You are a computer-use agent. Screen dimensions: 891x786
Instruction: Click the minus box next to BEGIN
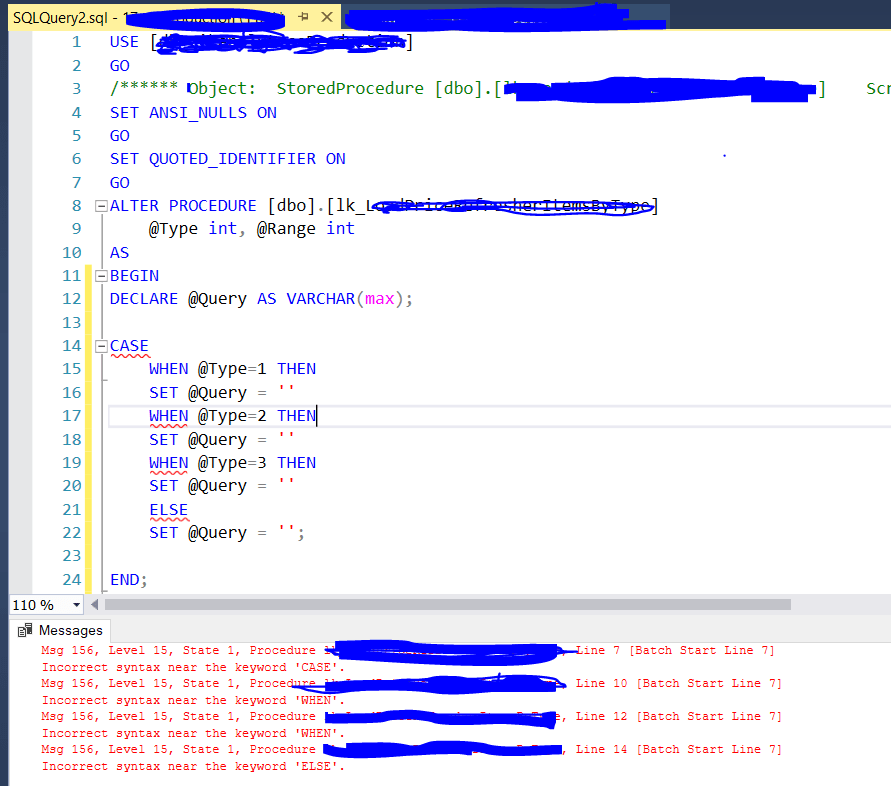104,275
